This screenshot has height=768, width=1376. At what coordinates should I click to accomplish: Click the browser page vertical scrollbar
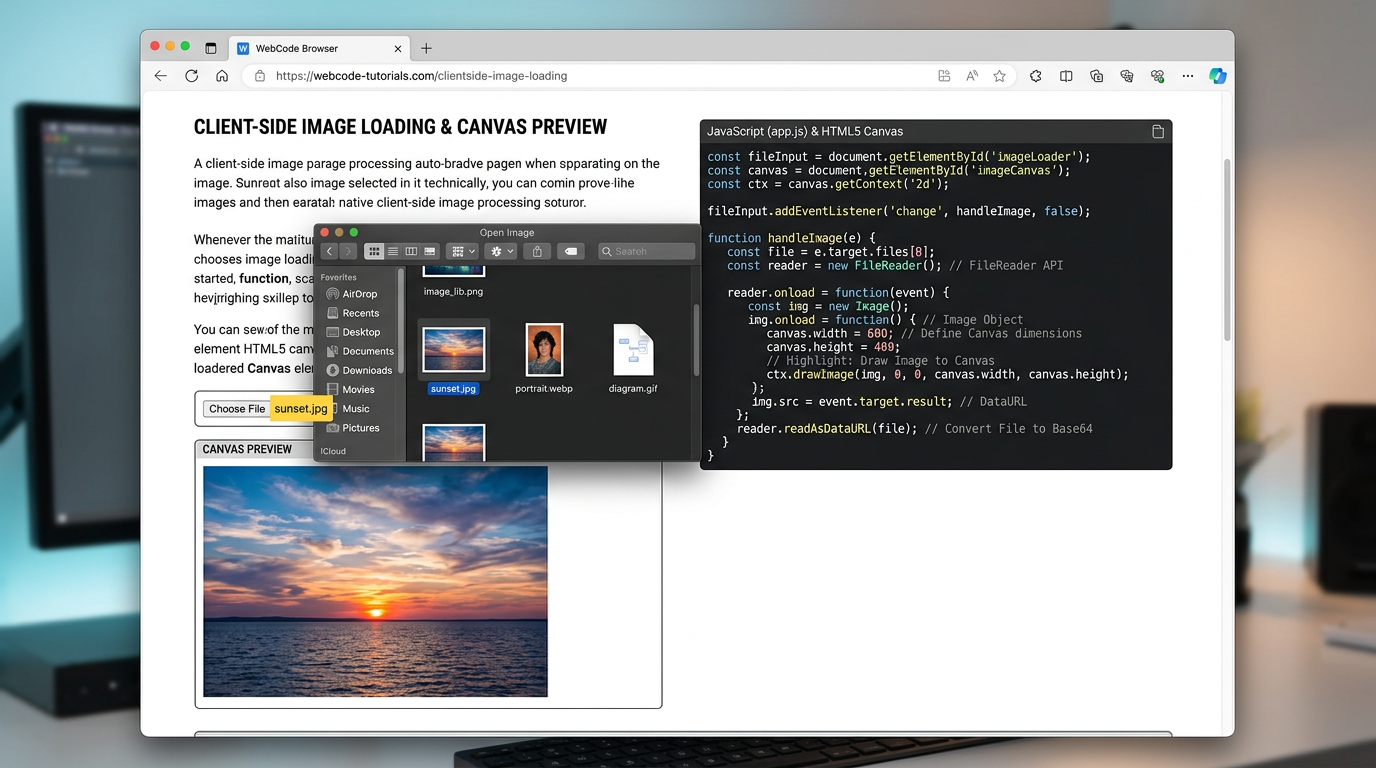pos(1227,250)
